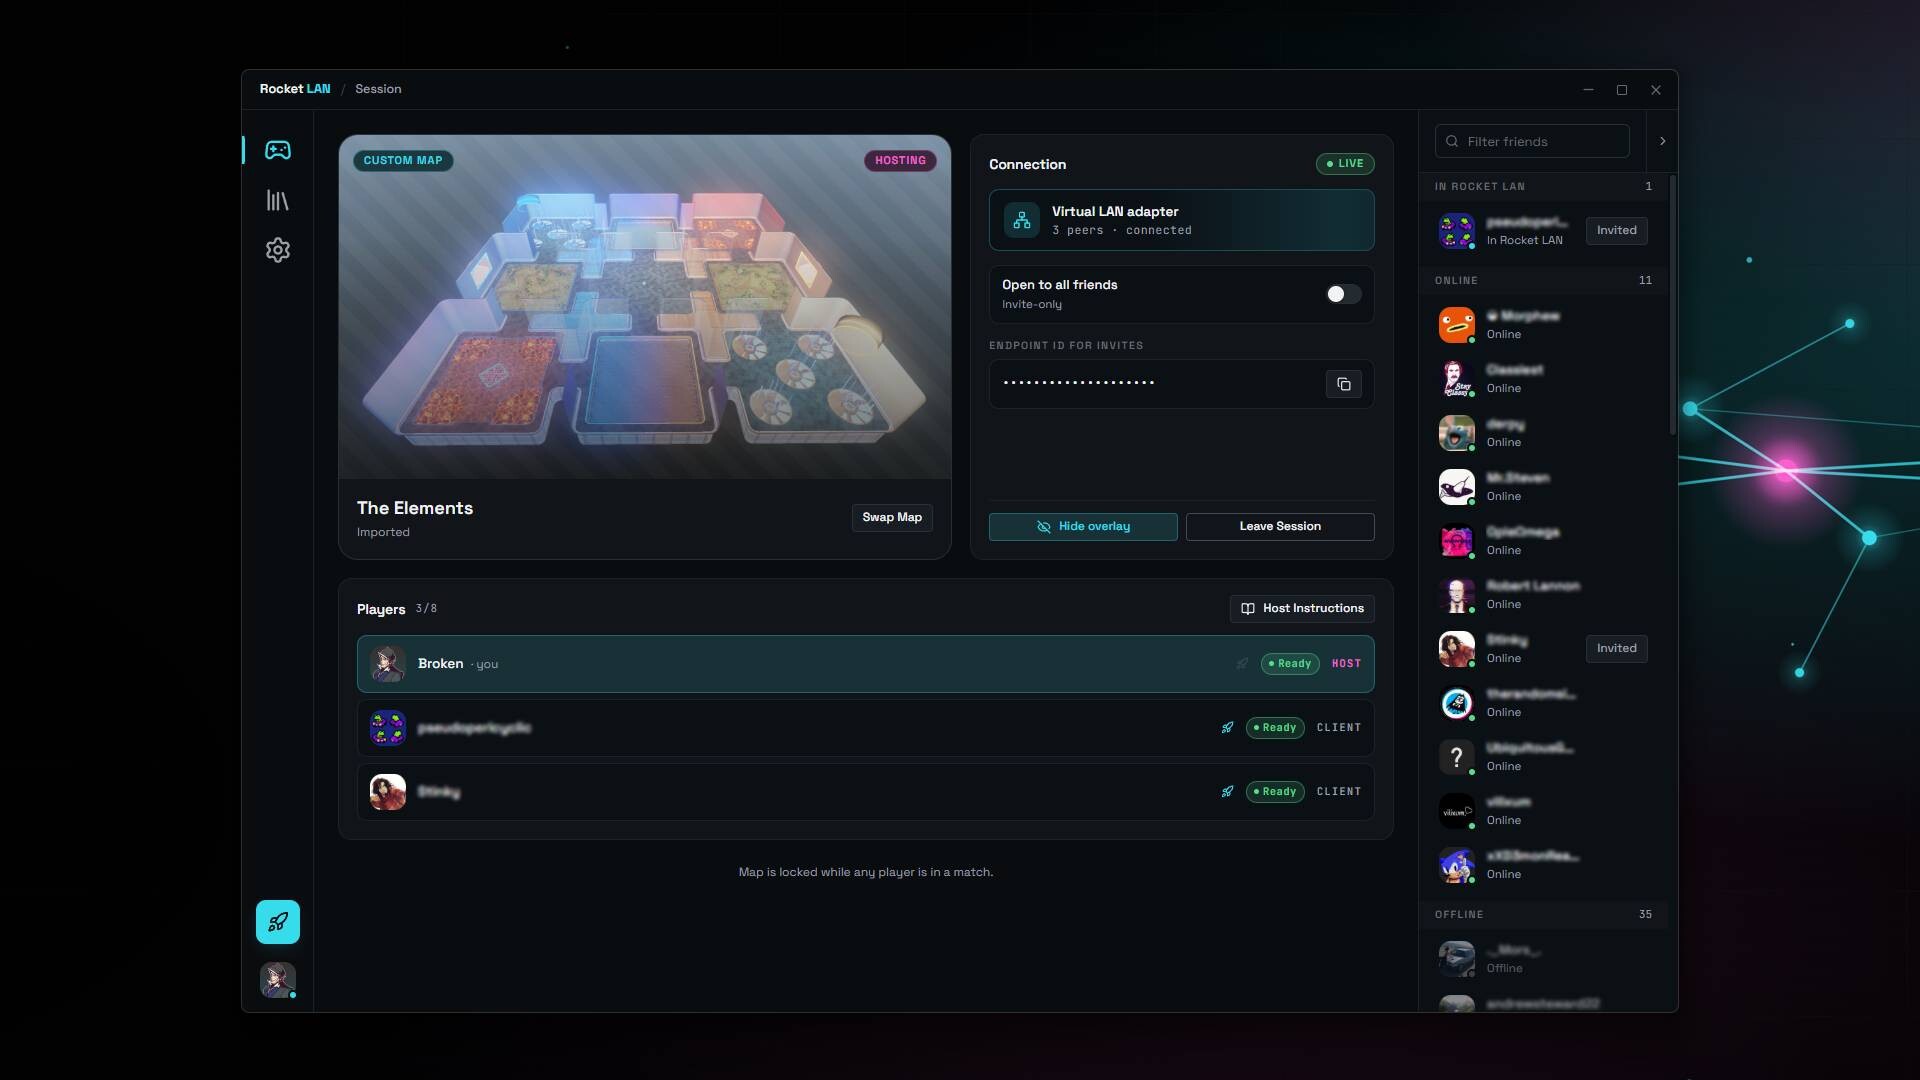This screenshot has width=1920, height=1080.
Task: Click the purple avatar in second player row
Action: click(x=387, y=728)
